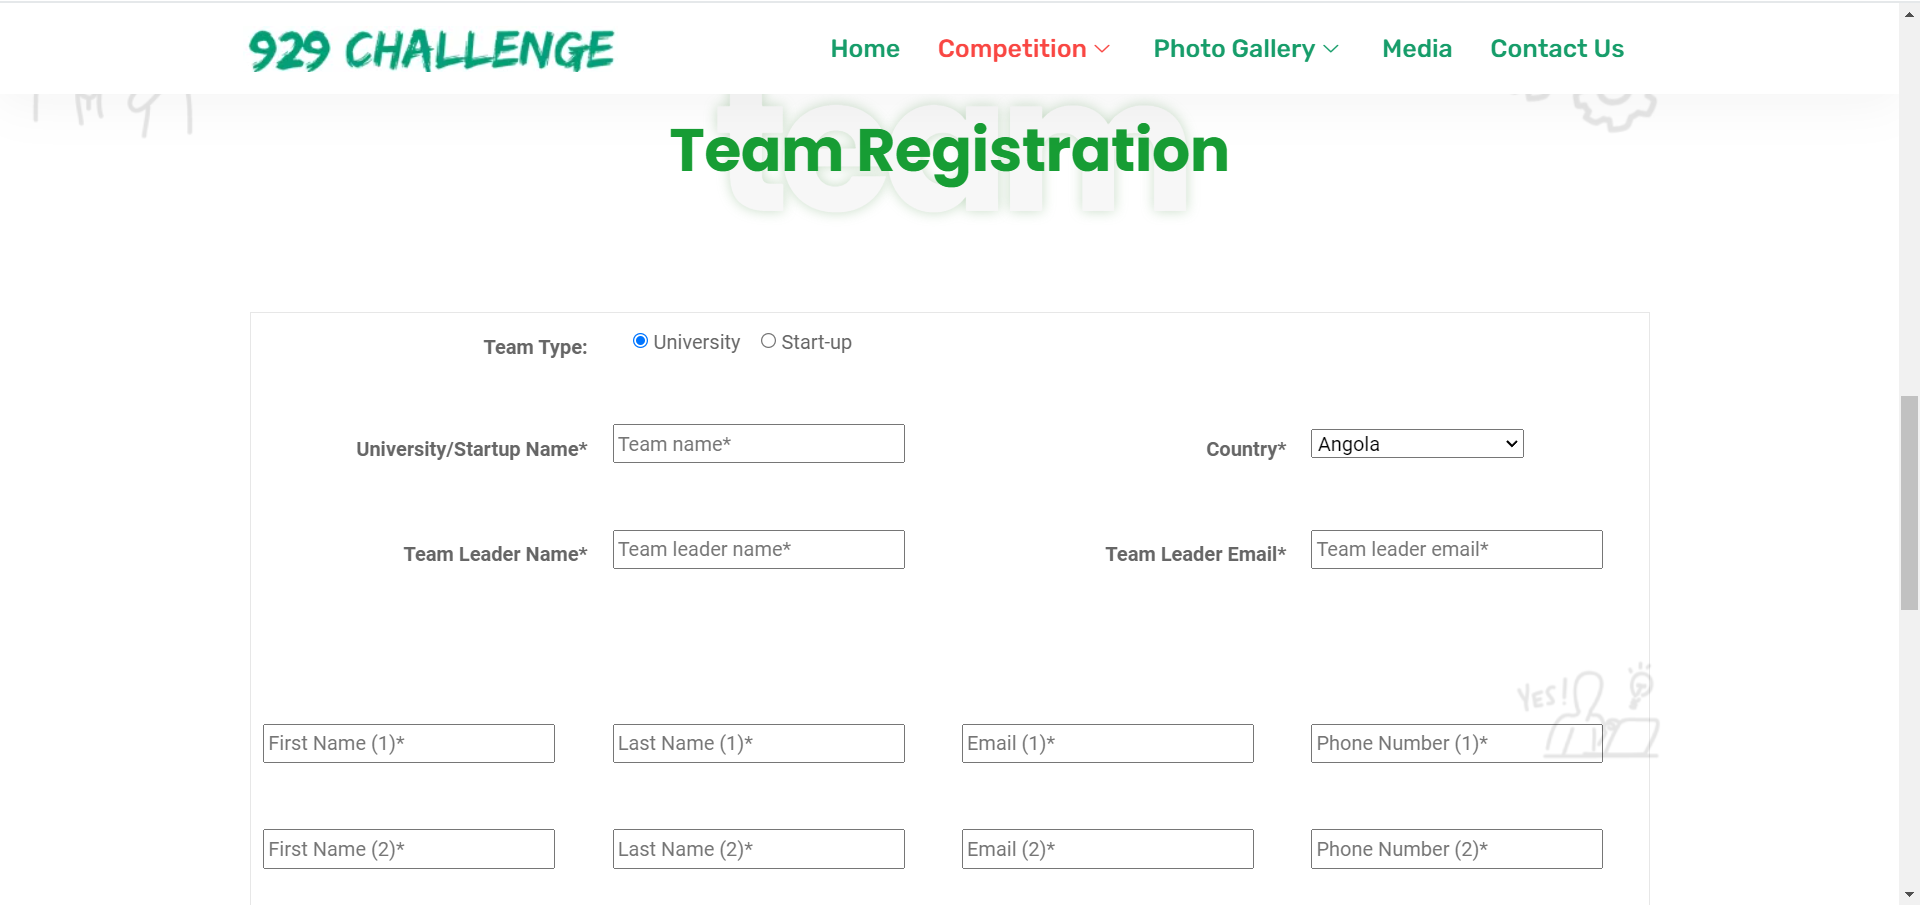The height and width of the screenshot is (905, 1920).
Task: Select the Start-up team type
Action: (768, 341)
